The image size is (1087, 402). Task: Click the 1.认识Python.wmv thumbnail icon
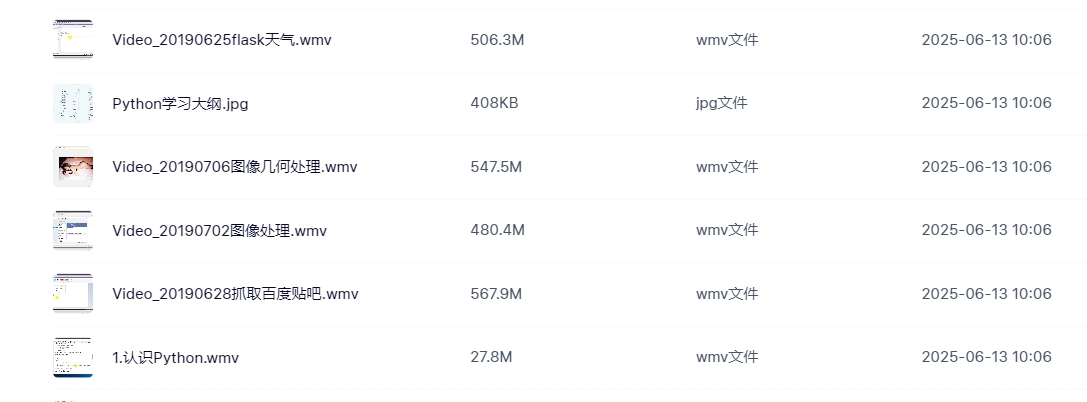point(73,358)
